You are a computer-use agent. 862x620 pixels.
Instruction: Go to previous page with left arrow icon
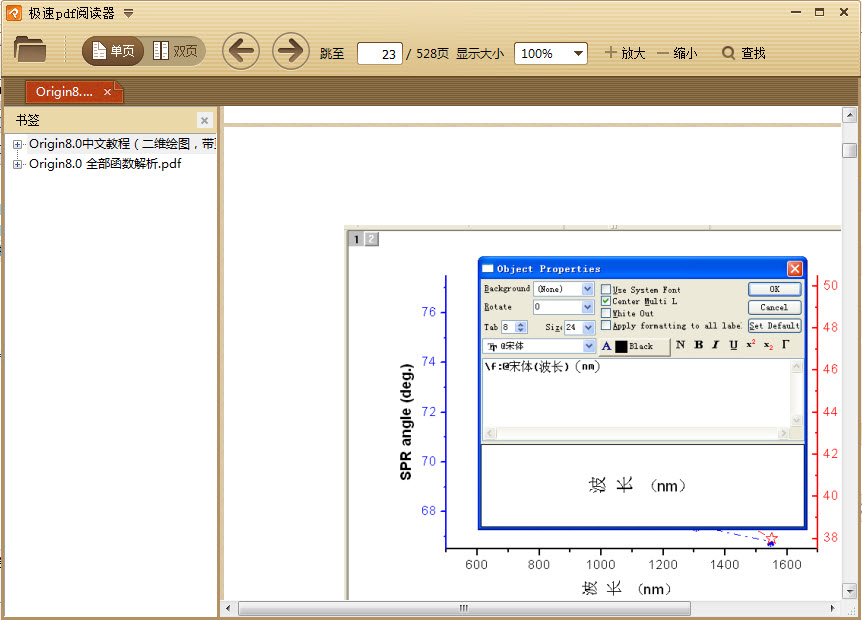[240, 51]
